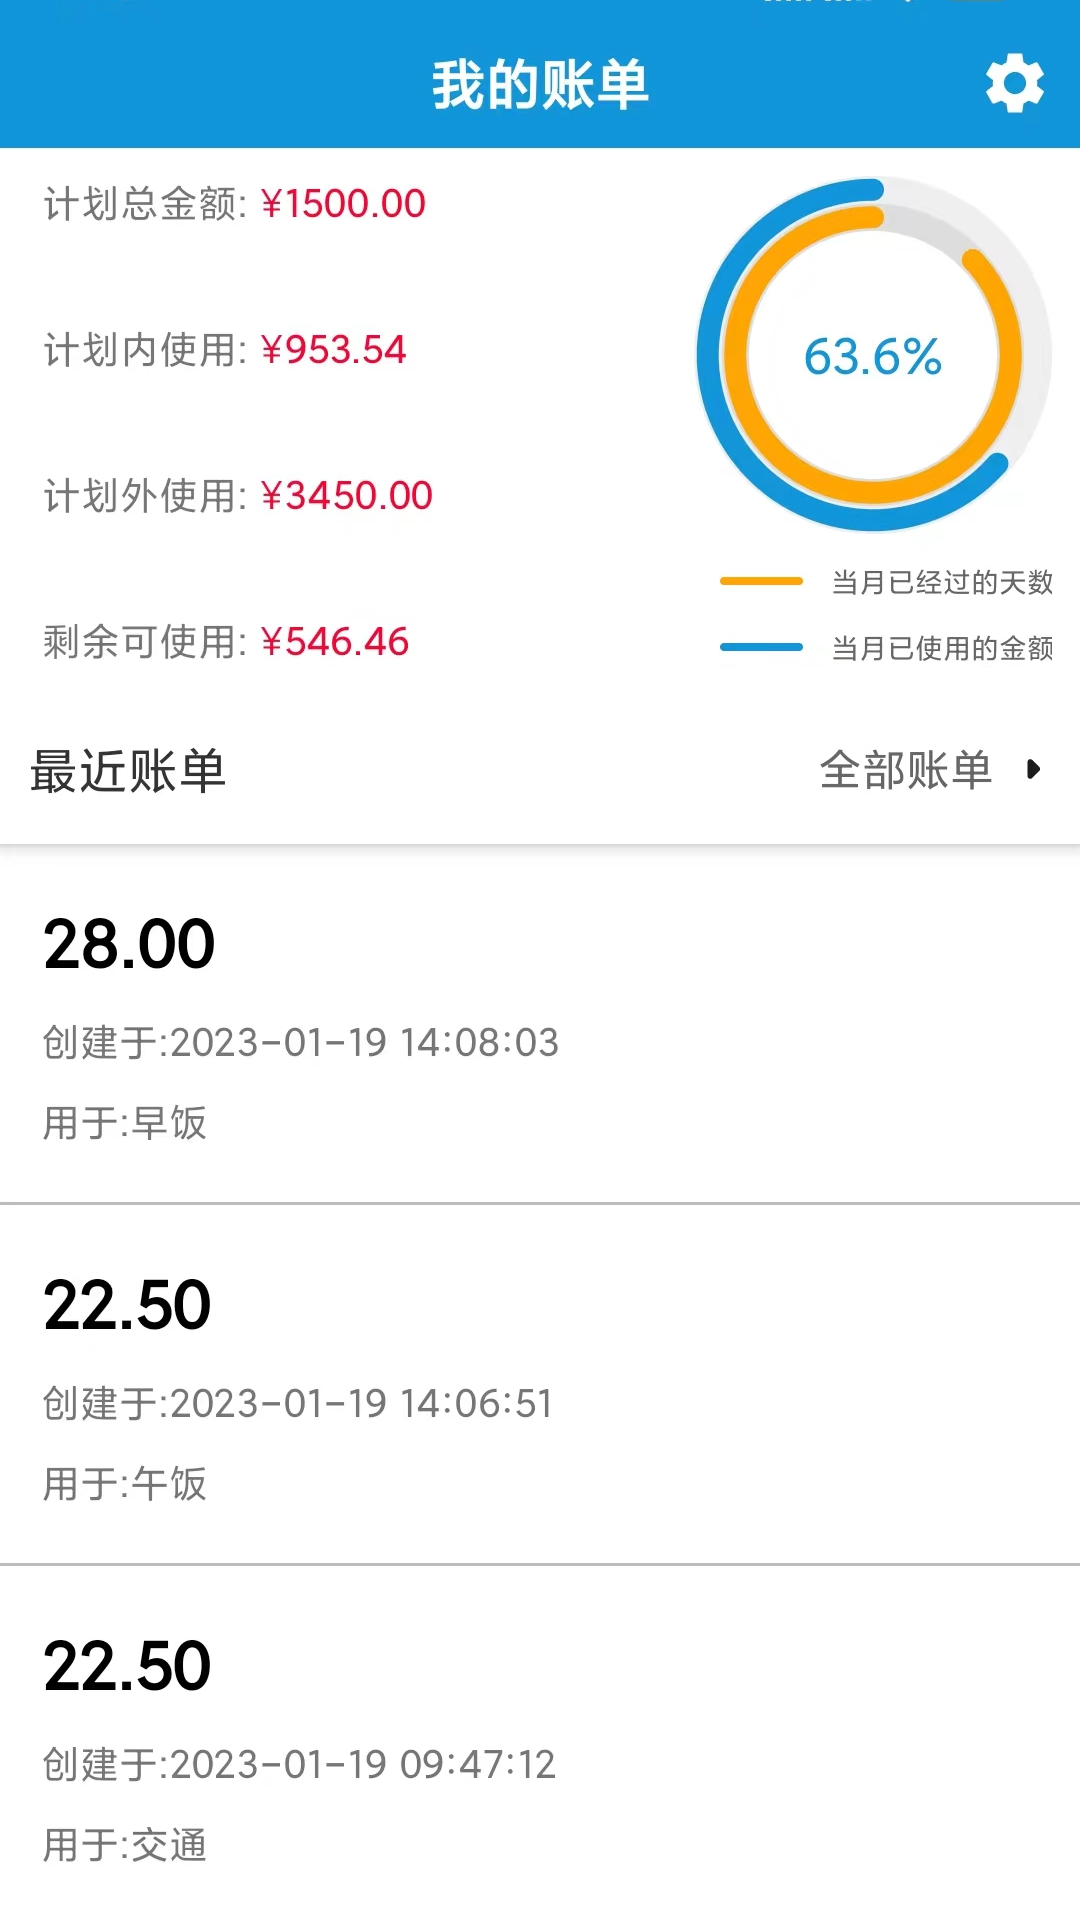1080x1918 pixels.
Task: Tap the 63.6% circular progress chart
Action: 873,355
